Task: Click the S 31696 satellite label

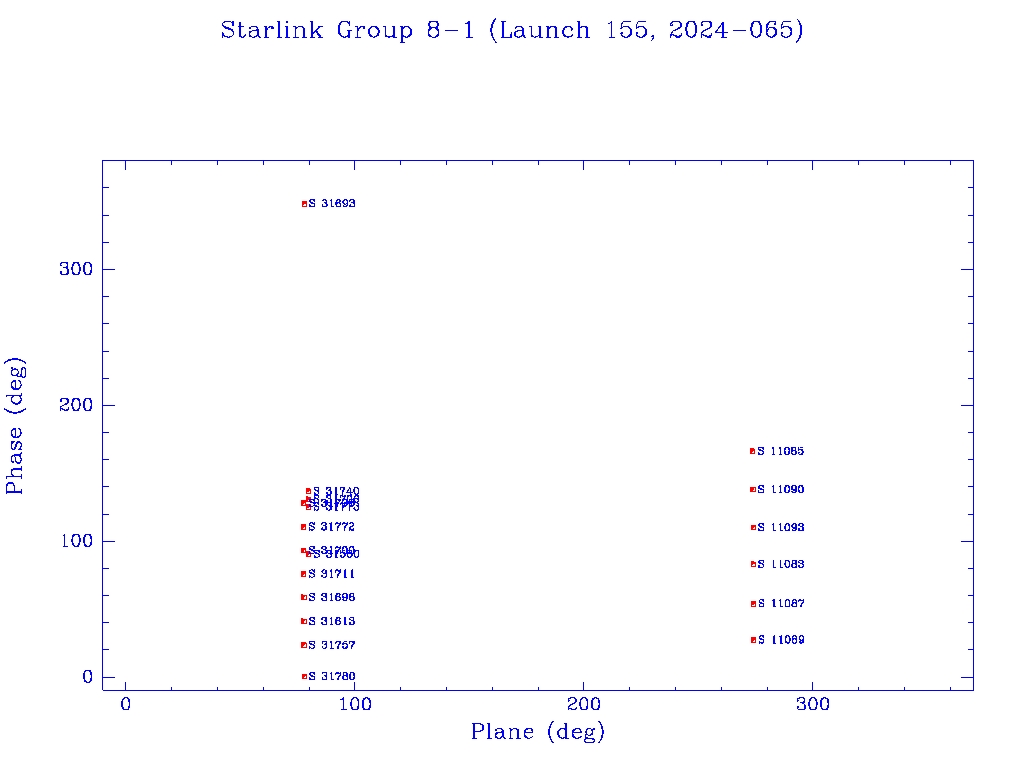Action: pyautogui.click(x=332, y=598)
